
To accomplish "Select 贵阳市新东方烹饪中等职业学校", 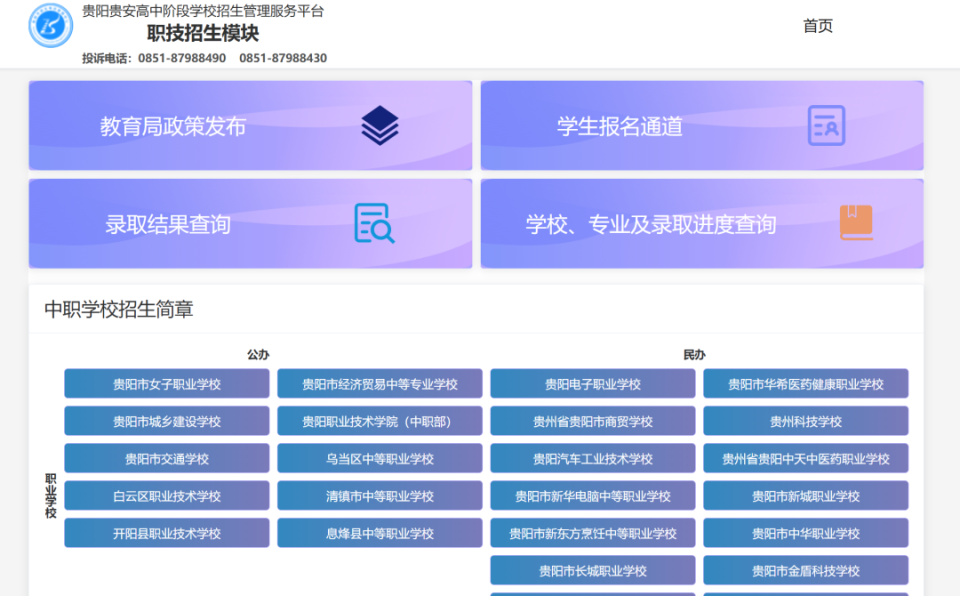I will pos(593,534).
